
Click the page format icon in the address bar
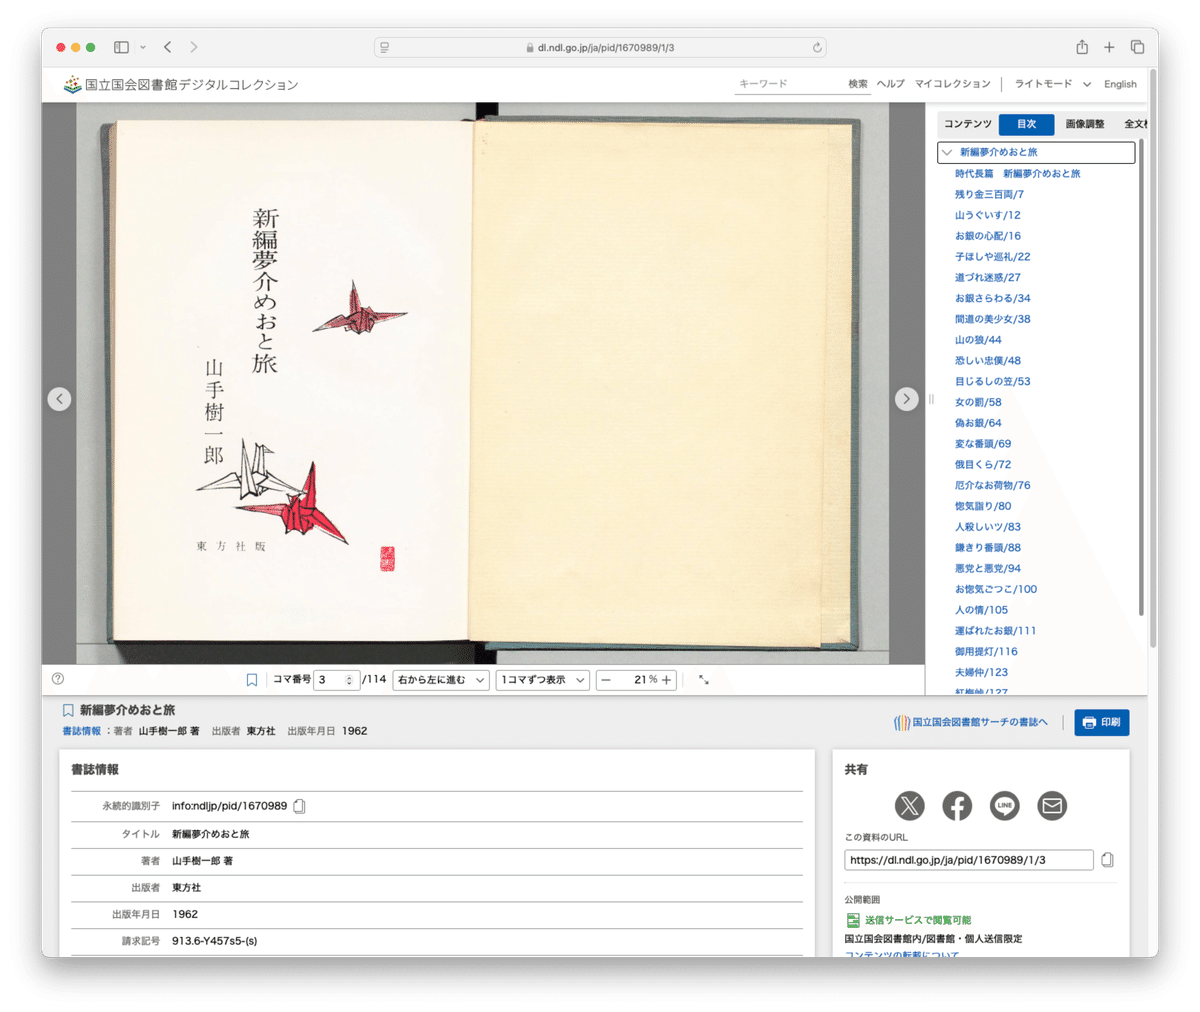[x=385, y=47]
